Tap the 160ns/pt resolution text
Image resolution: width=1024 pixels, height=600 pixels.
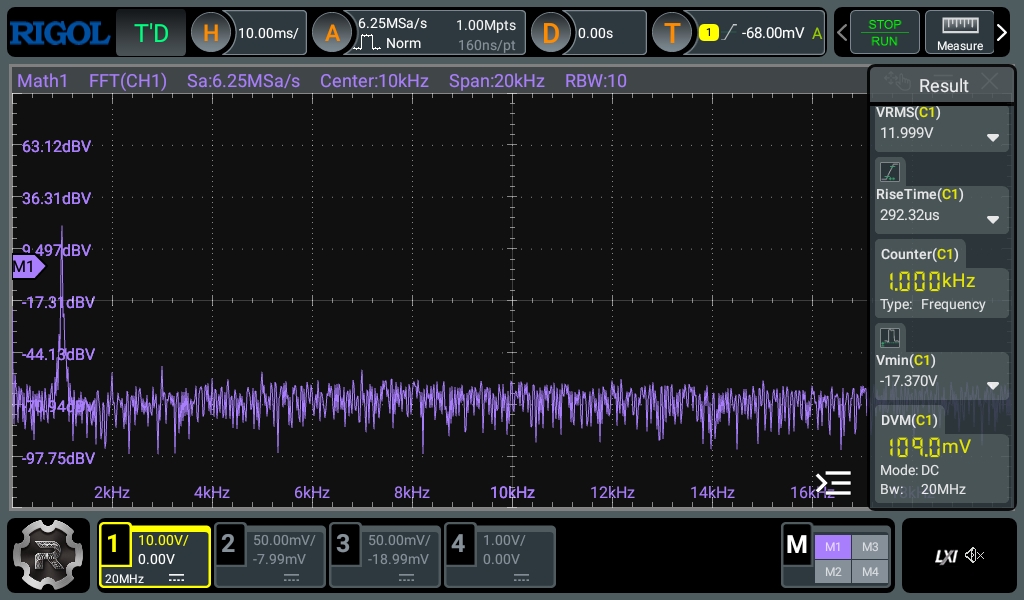pyautogui.click(x=487, y=45)
